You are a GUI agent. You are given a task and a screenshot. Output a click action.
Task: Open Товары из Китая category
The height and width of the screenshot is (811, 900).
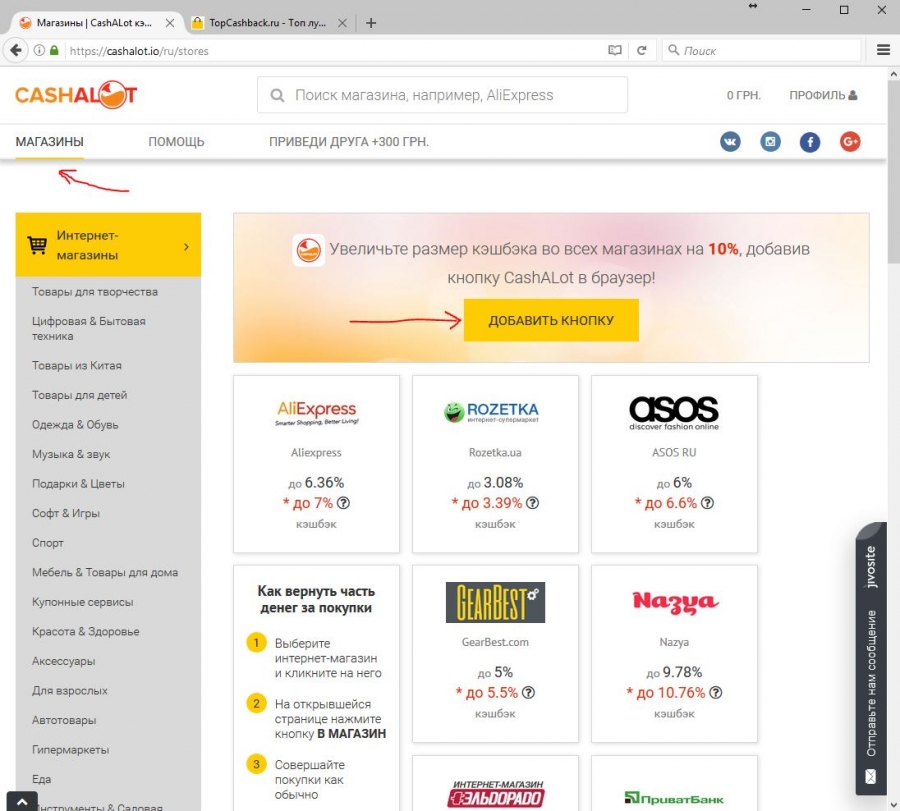point(77,366)
